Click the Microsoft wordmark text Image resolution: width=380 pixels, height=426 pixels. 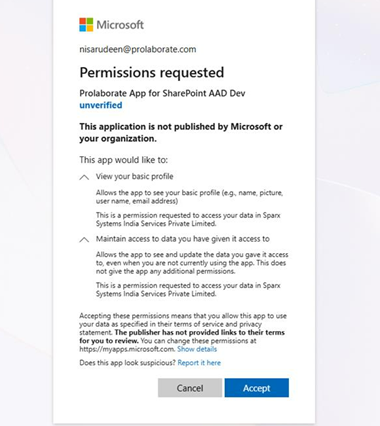(120, 25)
